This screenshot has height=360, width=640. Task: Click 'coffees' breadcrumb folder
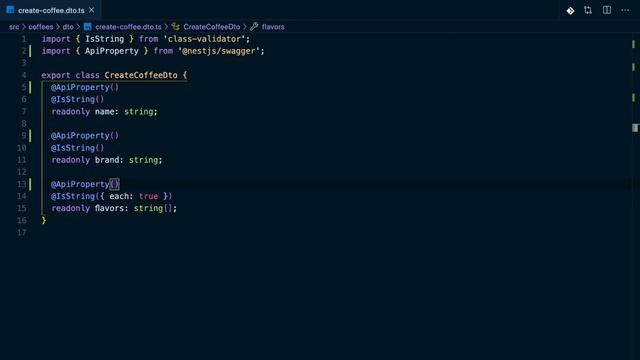pos(40,27)
